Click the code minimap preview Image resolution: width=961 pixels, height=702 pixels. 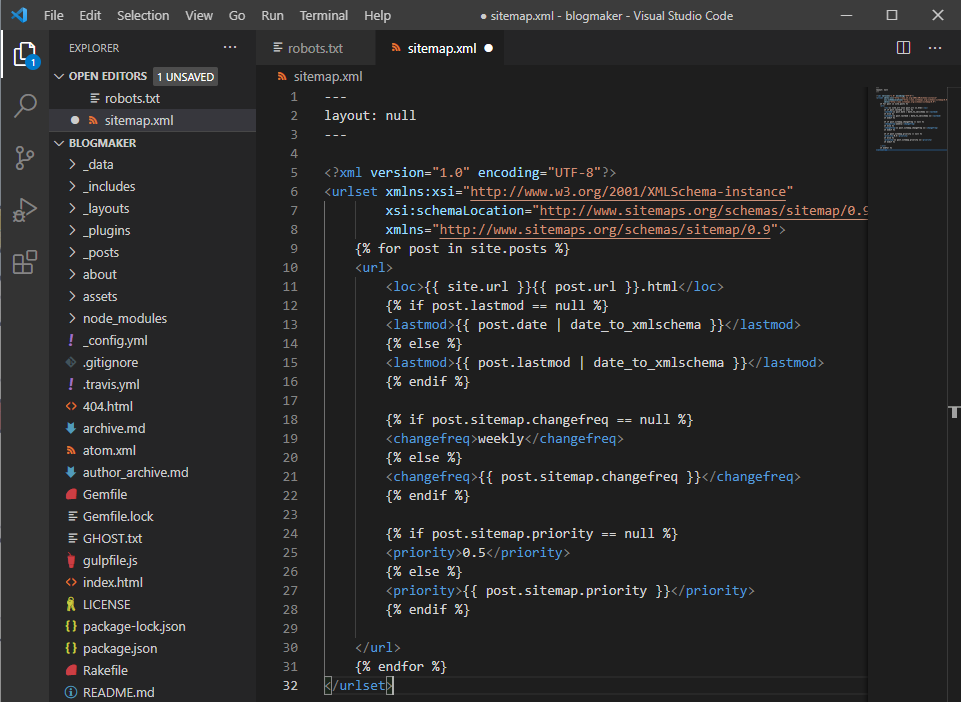click(910, 120)
